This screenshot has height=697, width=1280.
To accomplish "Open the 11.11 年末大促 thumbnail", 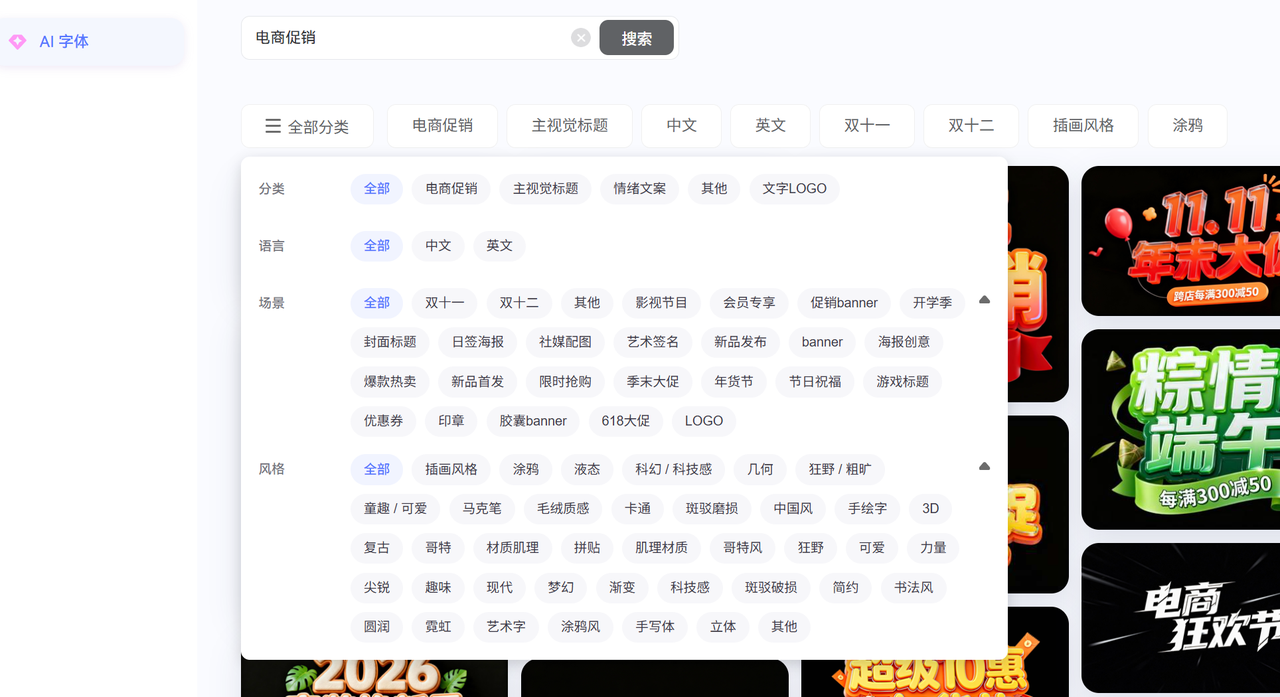I will [1180, 240].
